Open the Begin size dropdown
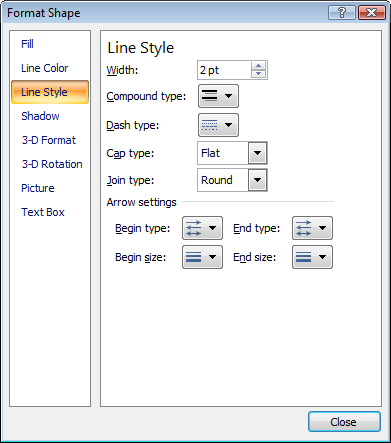391x443 pixels. pyautogui.click(x=202, y=257)
